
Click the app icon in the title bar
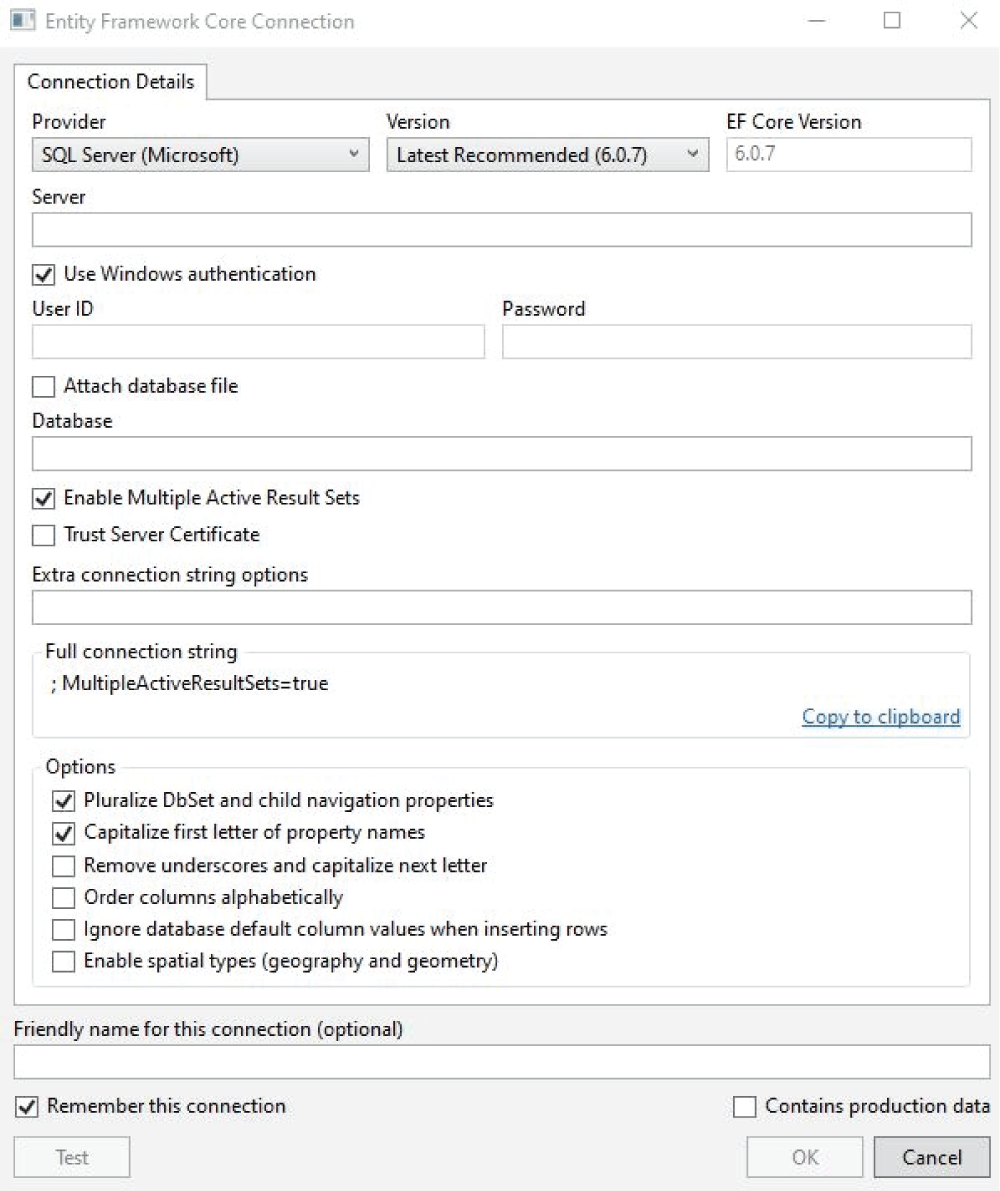[x=18, y=21]
